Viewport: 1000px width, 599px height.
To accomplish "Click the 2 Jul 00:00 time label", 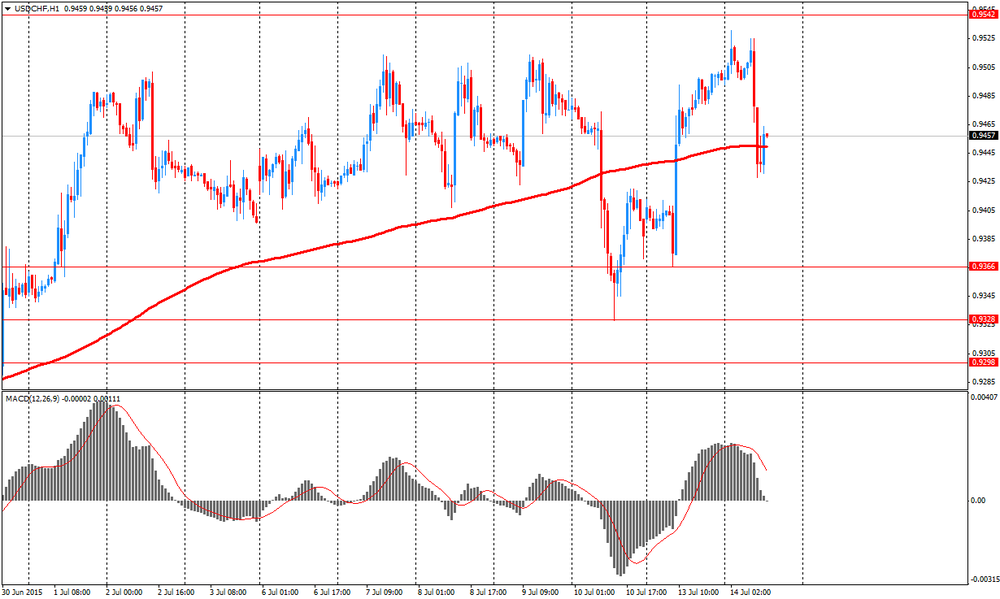I will [x=124, y=592].
